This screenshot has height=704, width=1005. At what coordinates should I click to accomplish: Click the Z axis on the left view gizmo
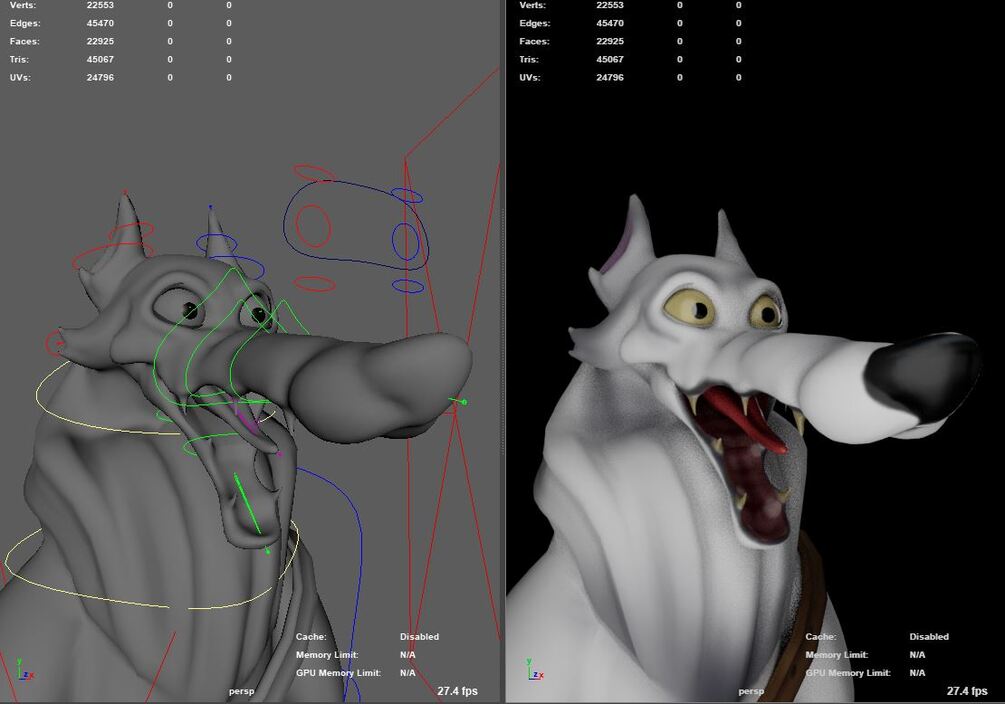click(26, 675)
